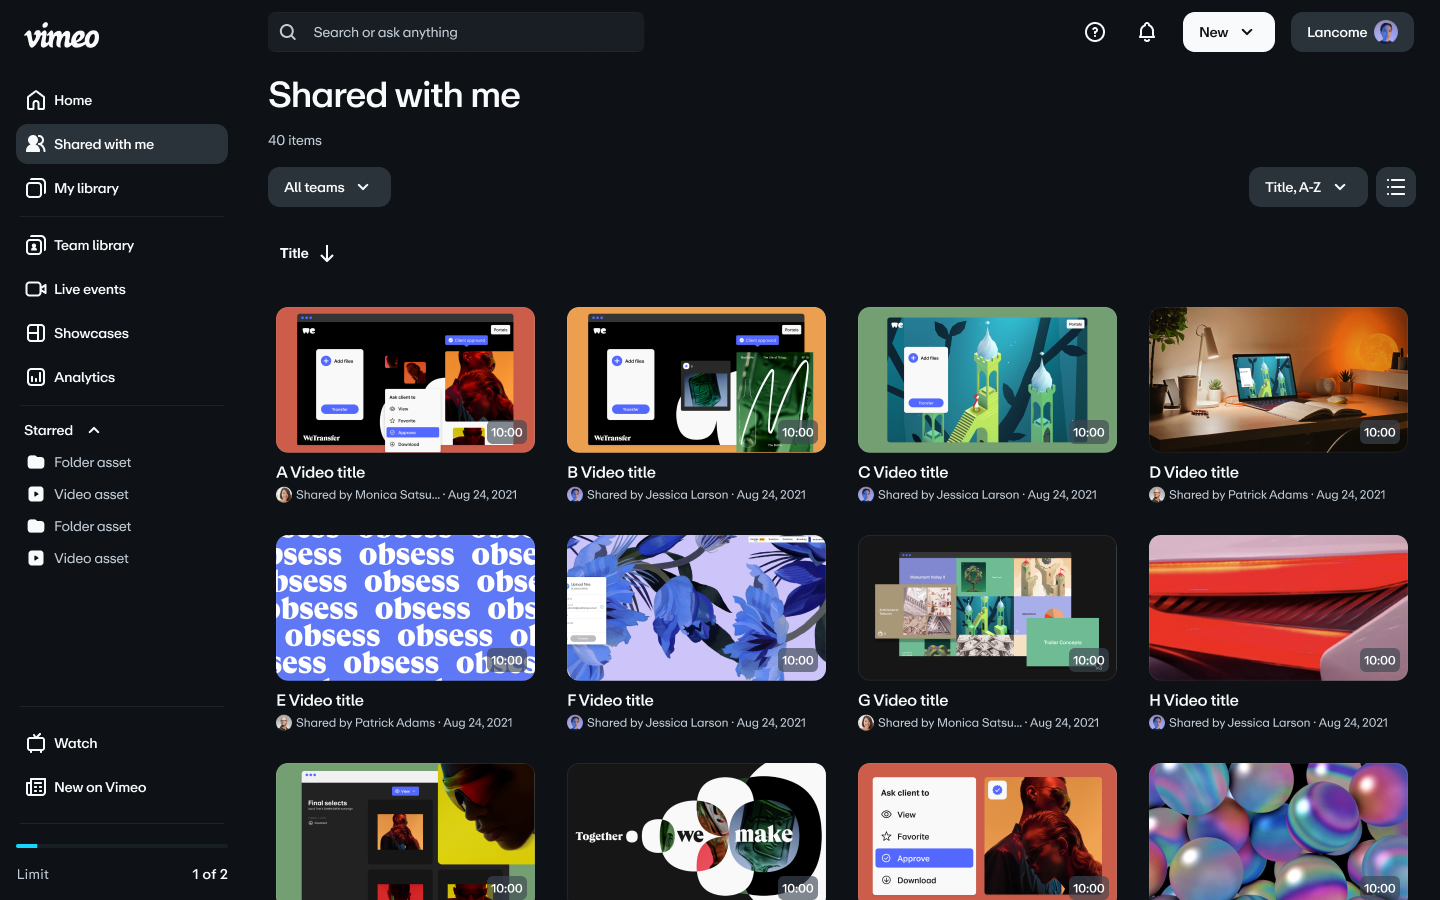This screenshot has height=900, width=1440.
Task: Click the storage limit progress bar
Action: pyautogui.click(x=122, y=846)
